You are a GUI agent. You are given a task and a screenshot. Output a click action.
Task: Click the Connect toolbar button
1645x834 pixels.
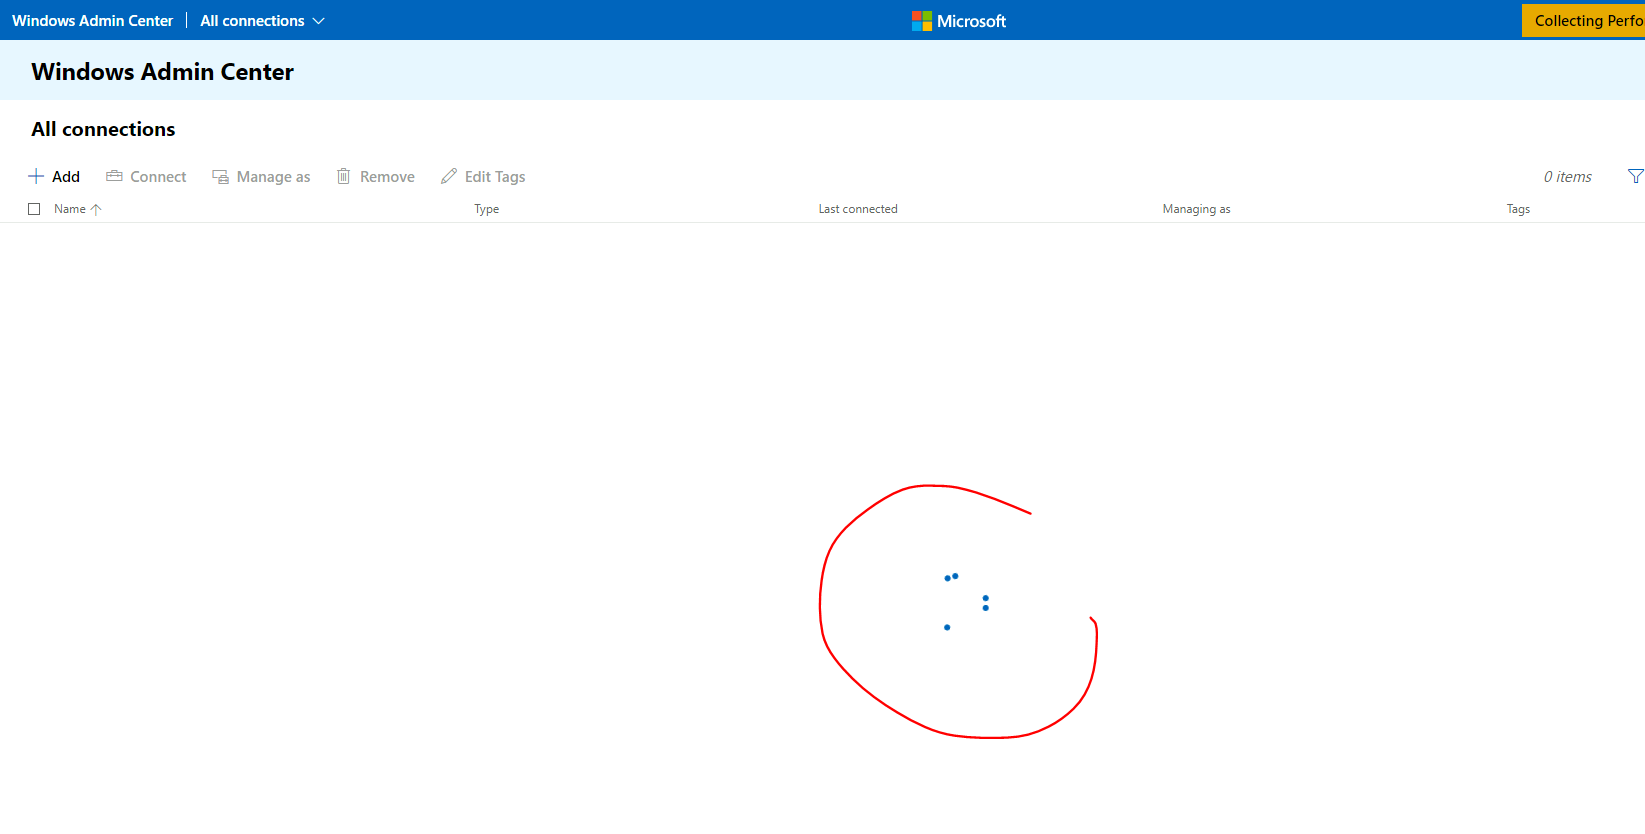[146, 176]
